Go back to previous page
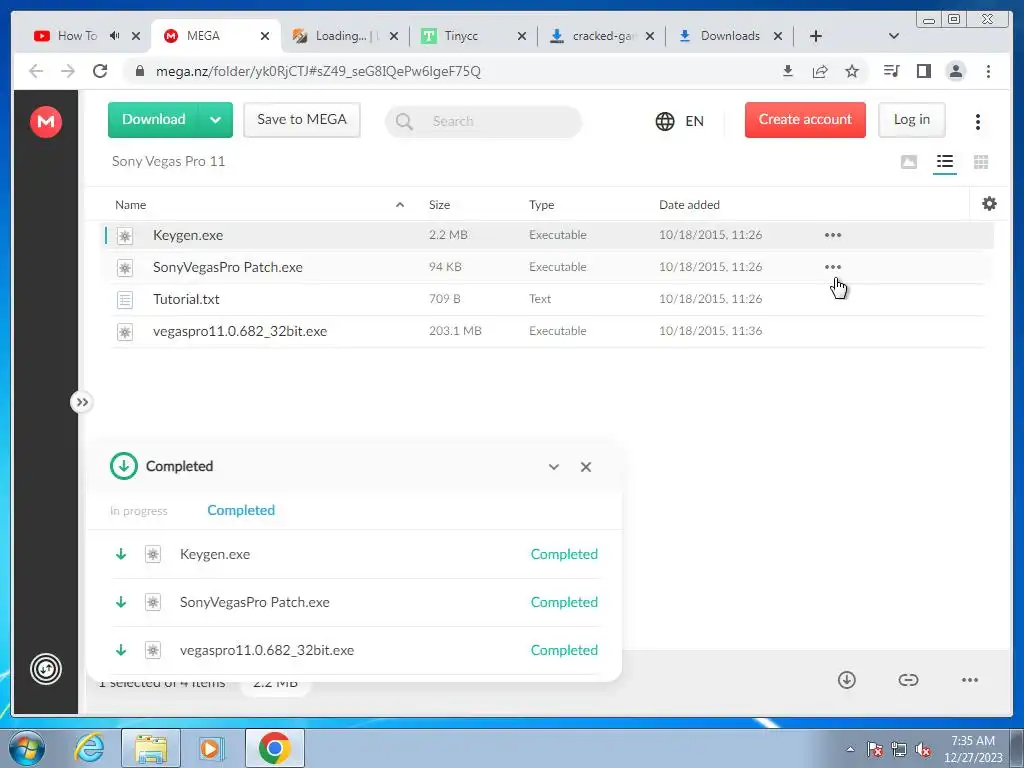Image resolution: width=1024 pixels, height=768 pixels. pos(36,71)
